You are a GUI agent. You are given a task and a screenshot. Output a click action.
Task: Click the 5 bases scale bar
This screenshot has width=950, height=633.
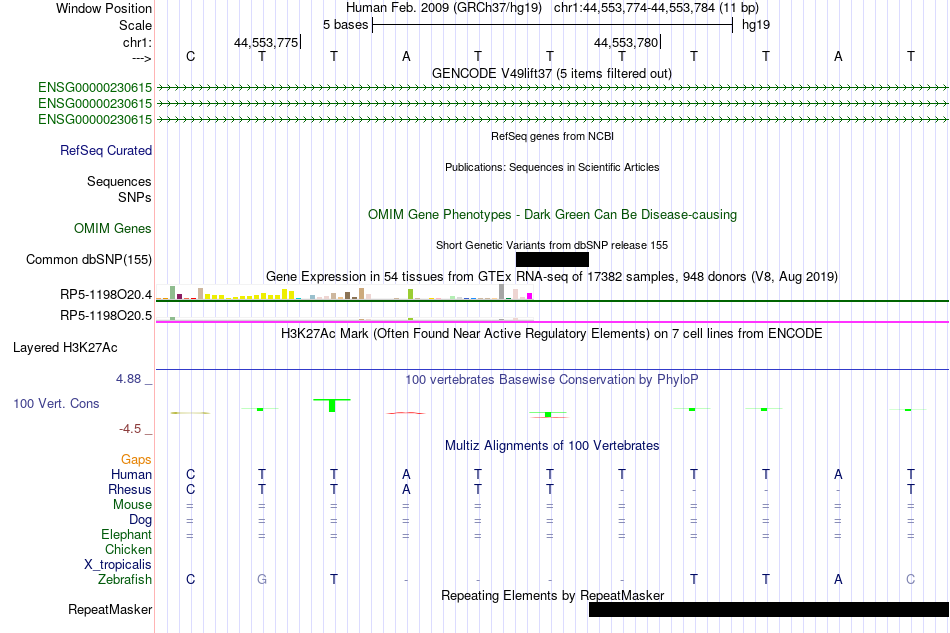553,25
